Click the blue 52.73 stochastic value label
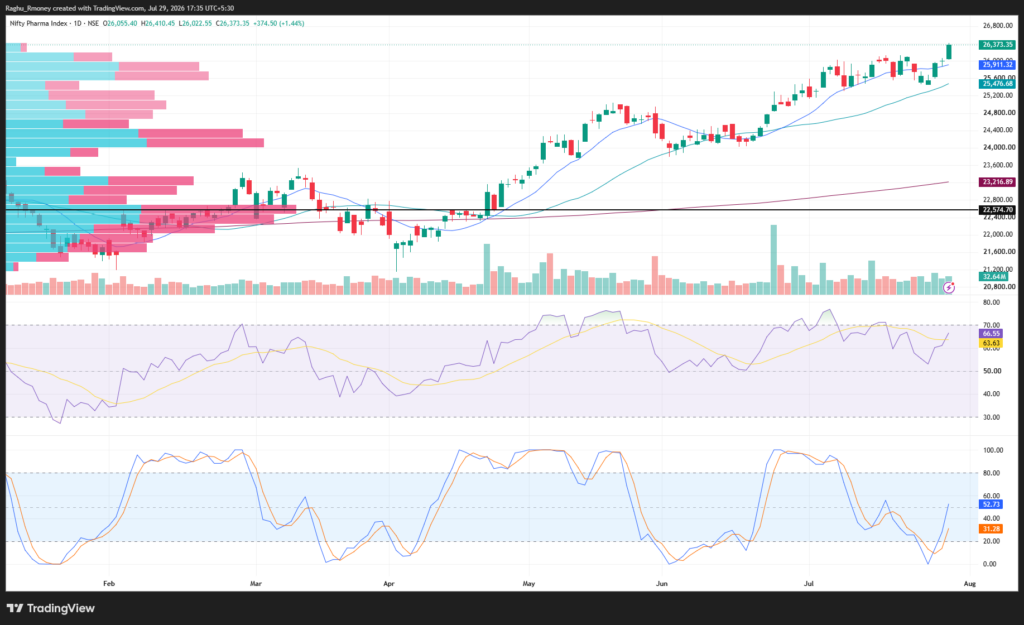The height and width of the screenshot is (625, 1024). [x=991, y=504]
